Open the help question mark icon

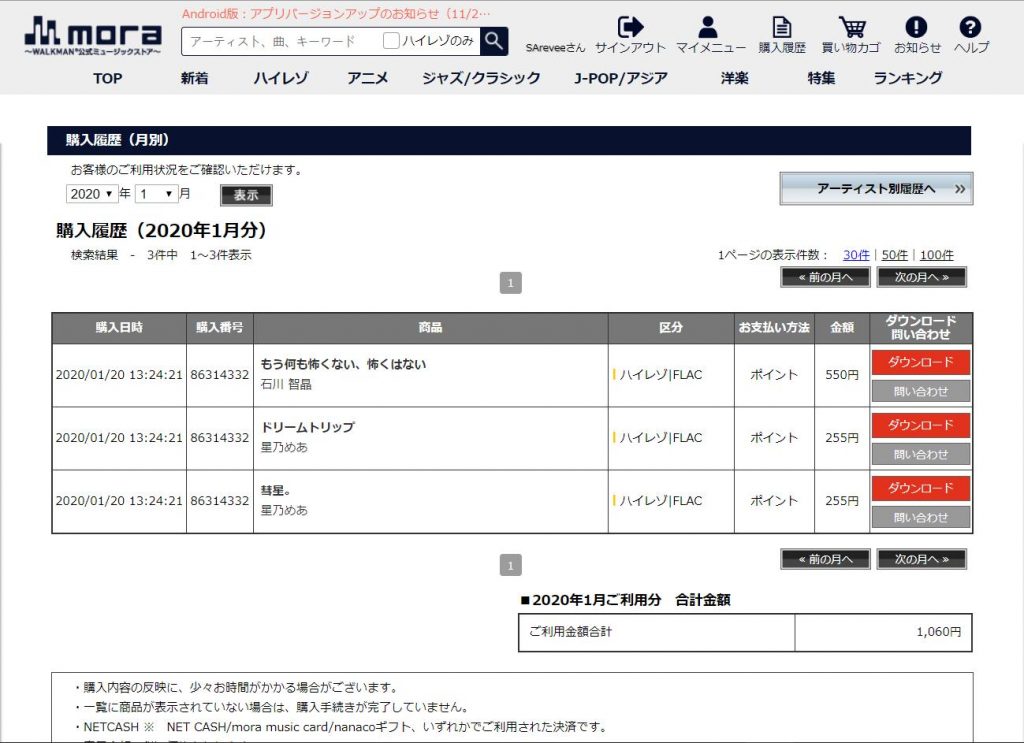coord(970,27)
